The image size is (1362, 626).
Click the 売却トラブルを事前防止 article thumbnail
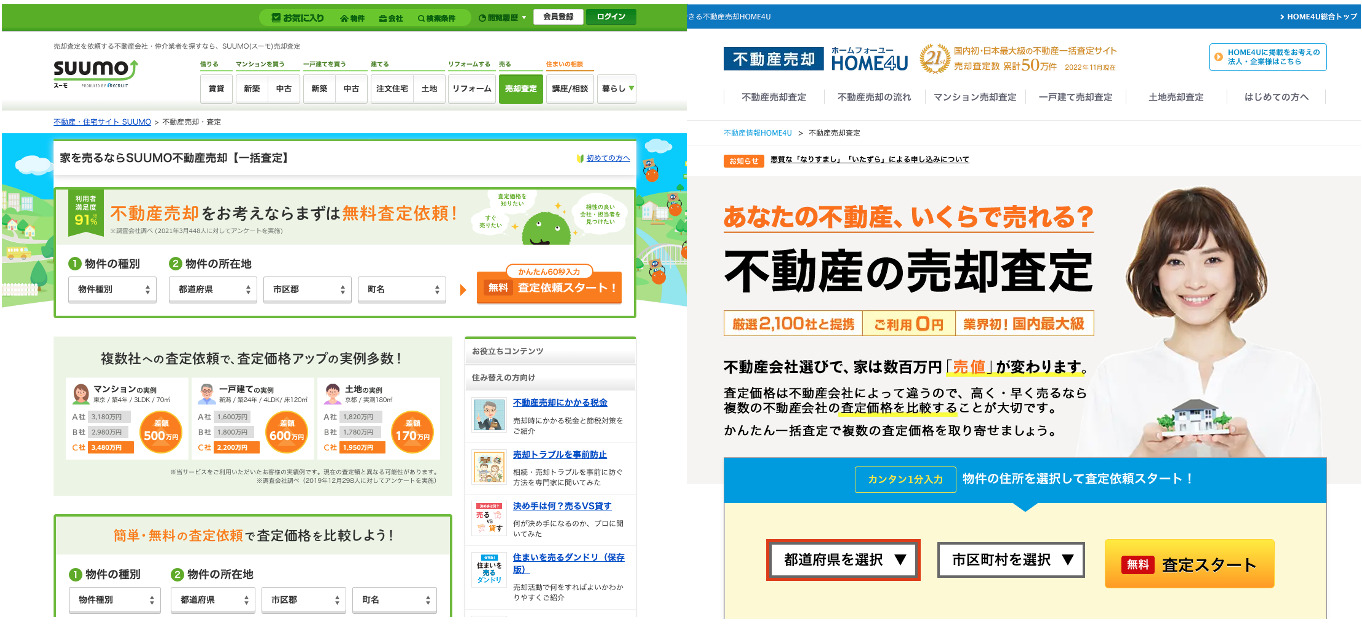pyautogui.click(x=489, y=466)
